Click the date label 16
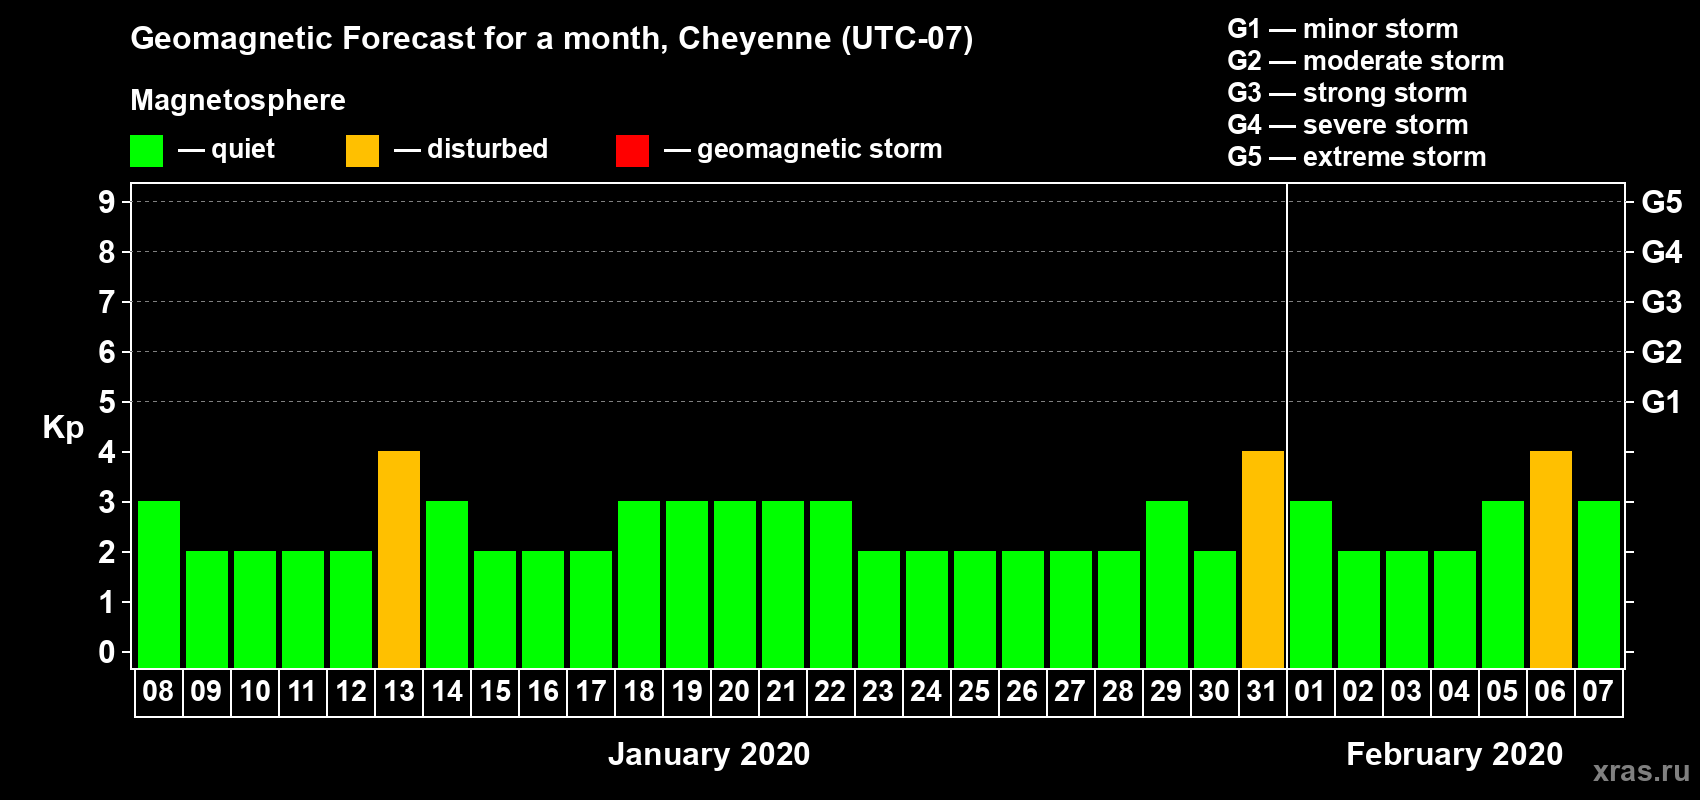Viewport: 1700px width, 800px height. [543, 692]
